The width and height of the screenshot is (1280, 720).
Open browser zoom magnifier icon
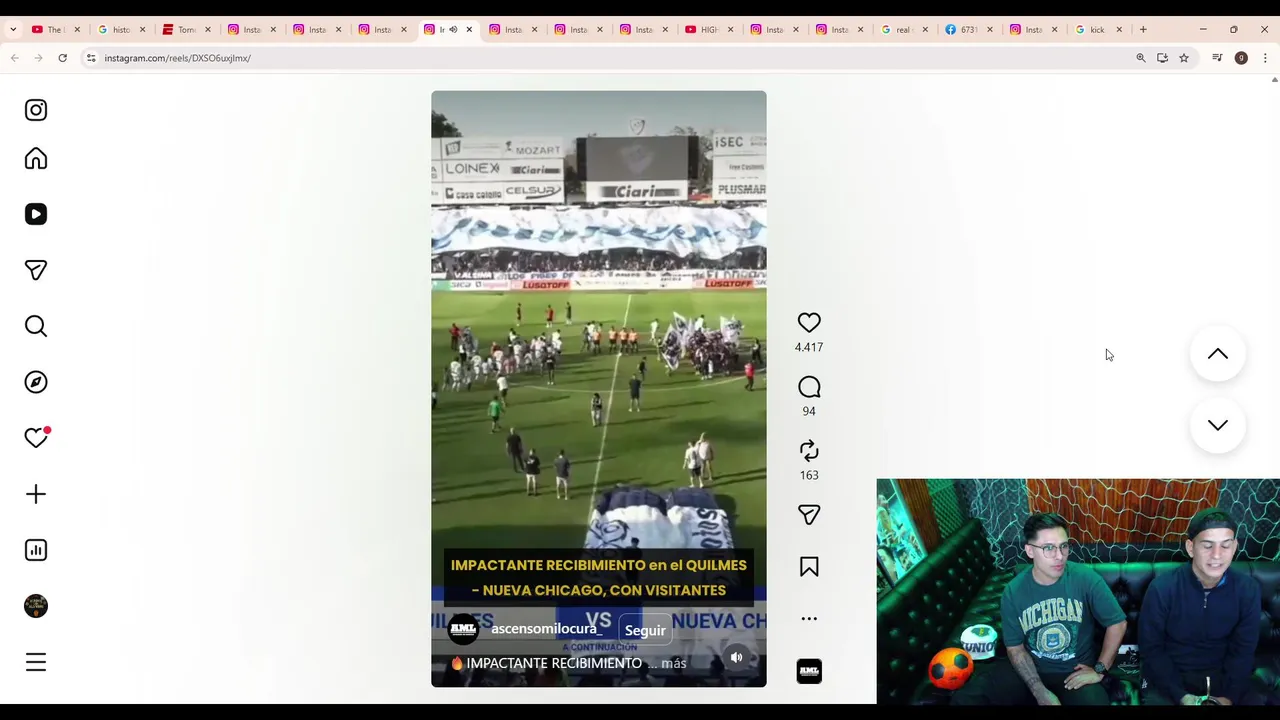pyautogui.click(x=1141, y=58)
